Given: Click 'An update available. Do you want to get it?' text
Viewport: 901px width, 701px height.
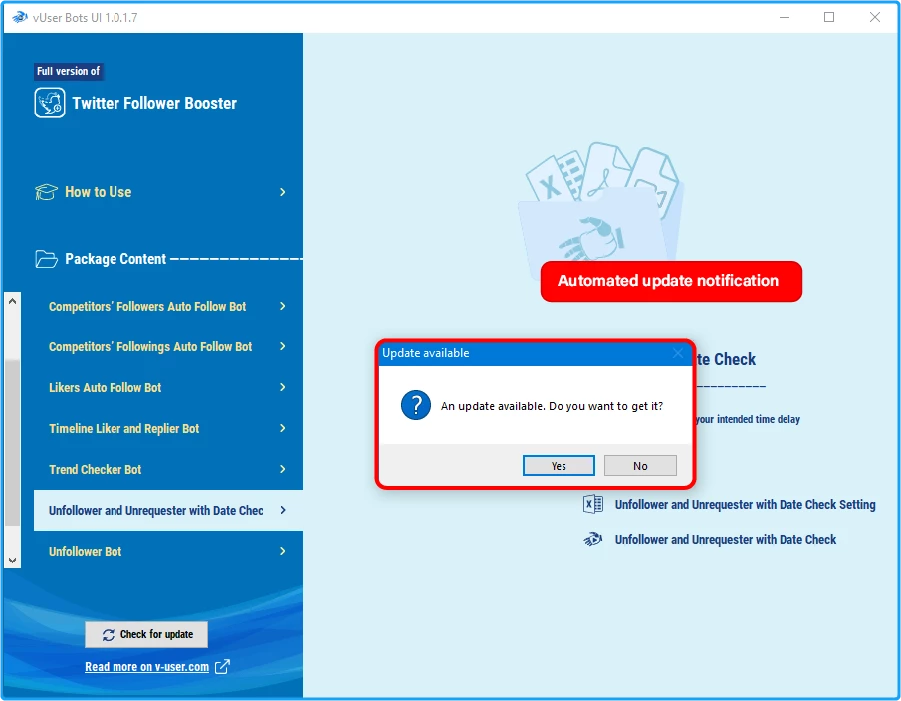Looking at the screenshot, I should point(552,406).
